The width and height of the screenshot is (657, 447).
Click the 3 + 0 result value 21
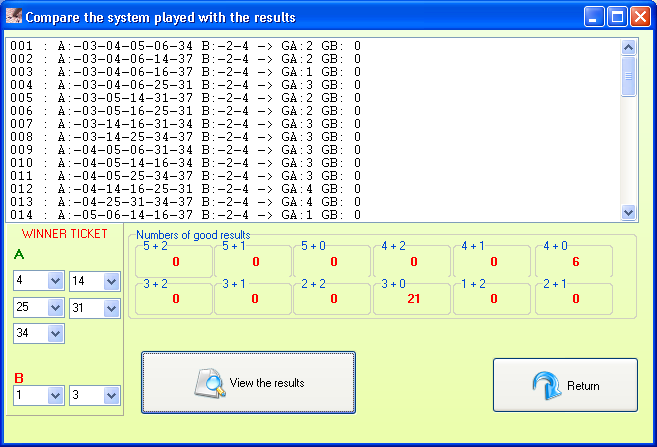414,299
